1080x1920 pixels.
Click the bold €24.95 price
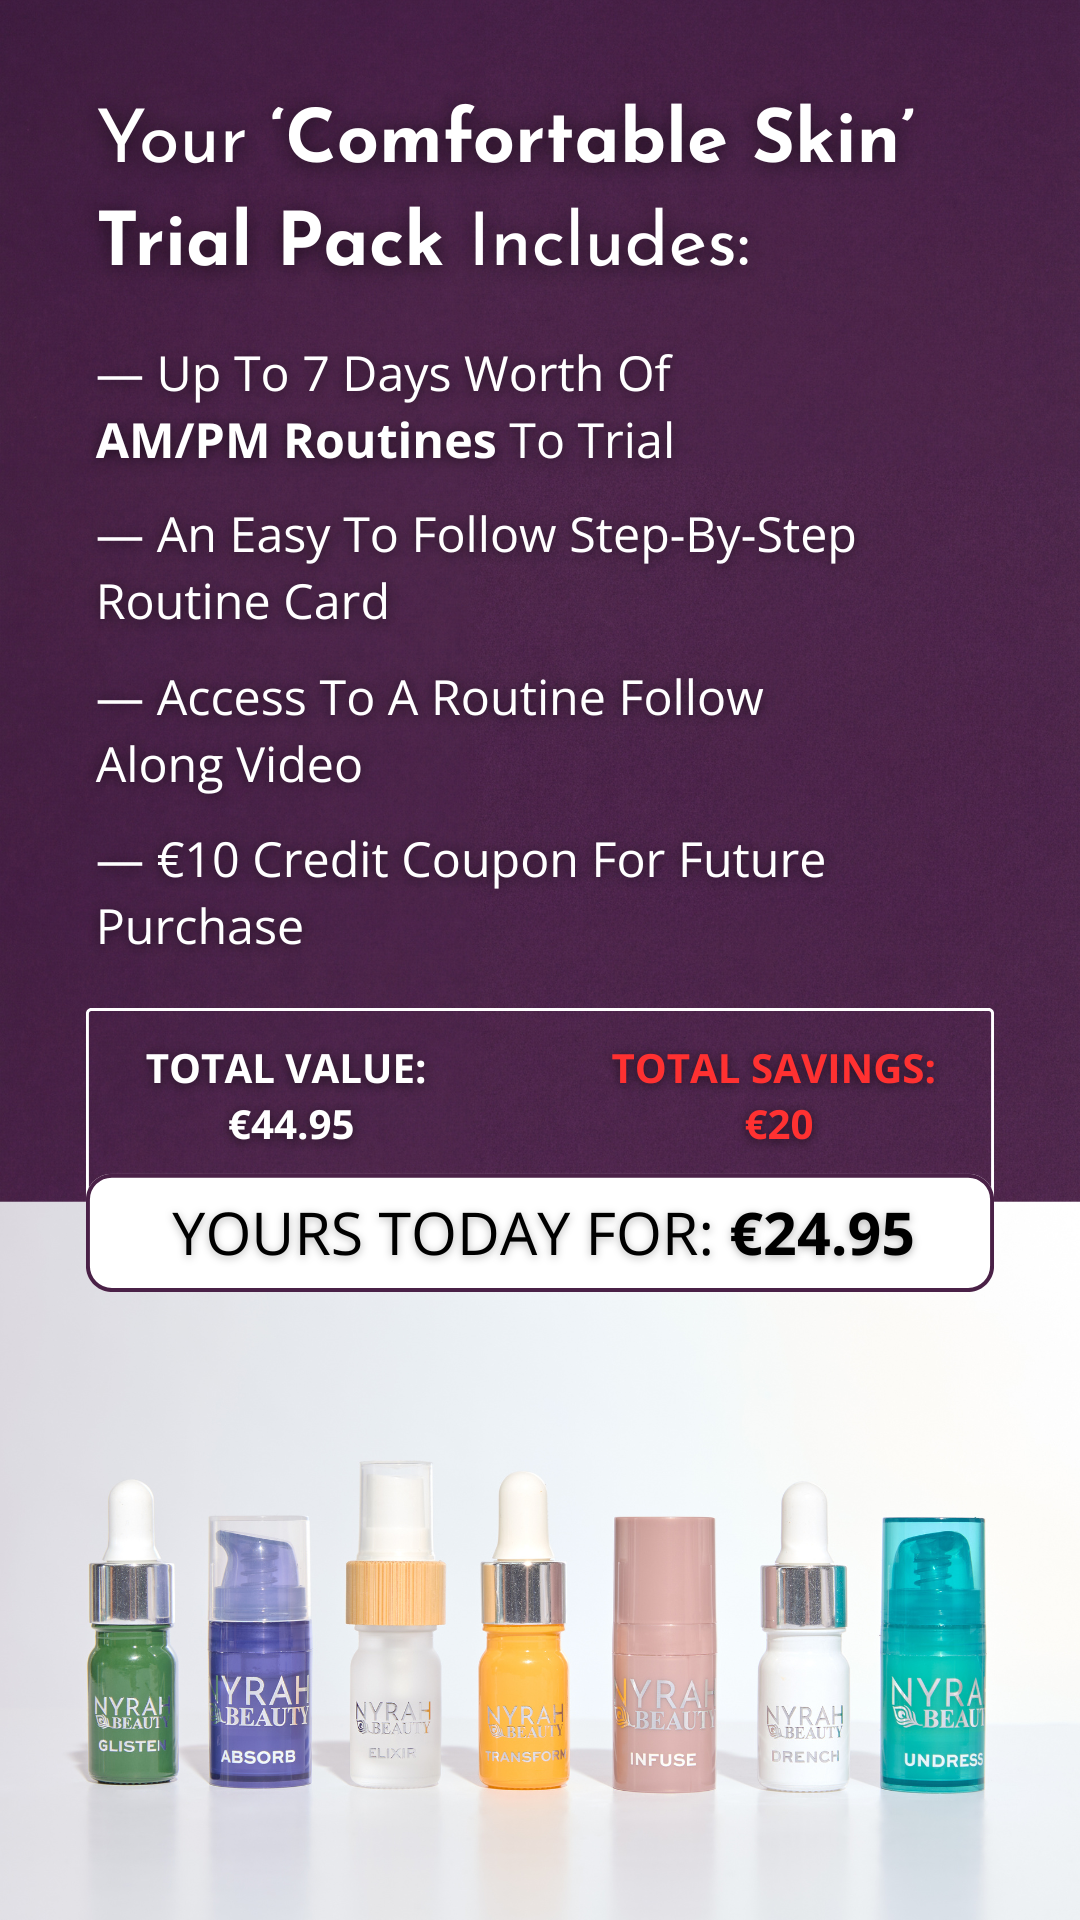click(x=822, y=1234)
